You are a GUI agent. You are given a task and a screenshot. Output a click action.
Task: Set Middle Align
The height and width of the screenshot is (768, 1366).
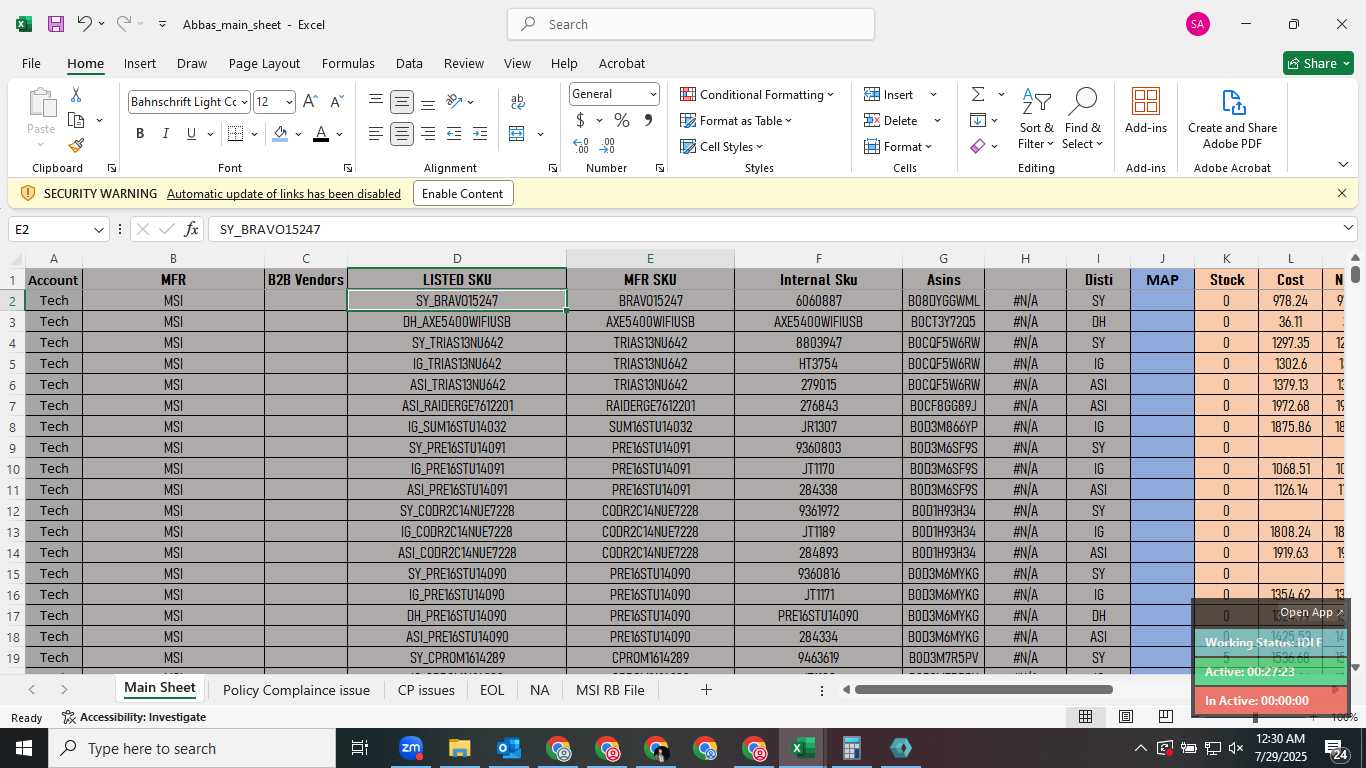pos(402,102)
